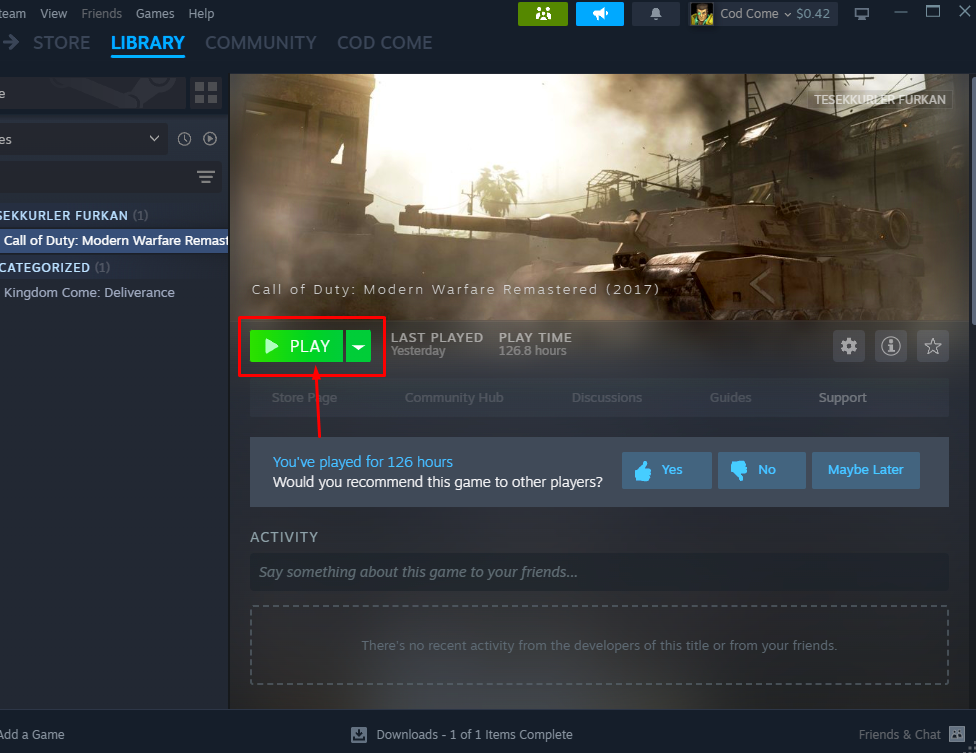Go to the COMMUNITY tab

point(261,42)
